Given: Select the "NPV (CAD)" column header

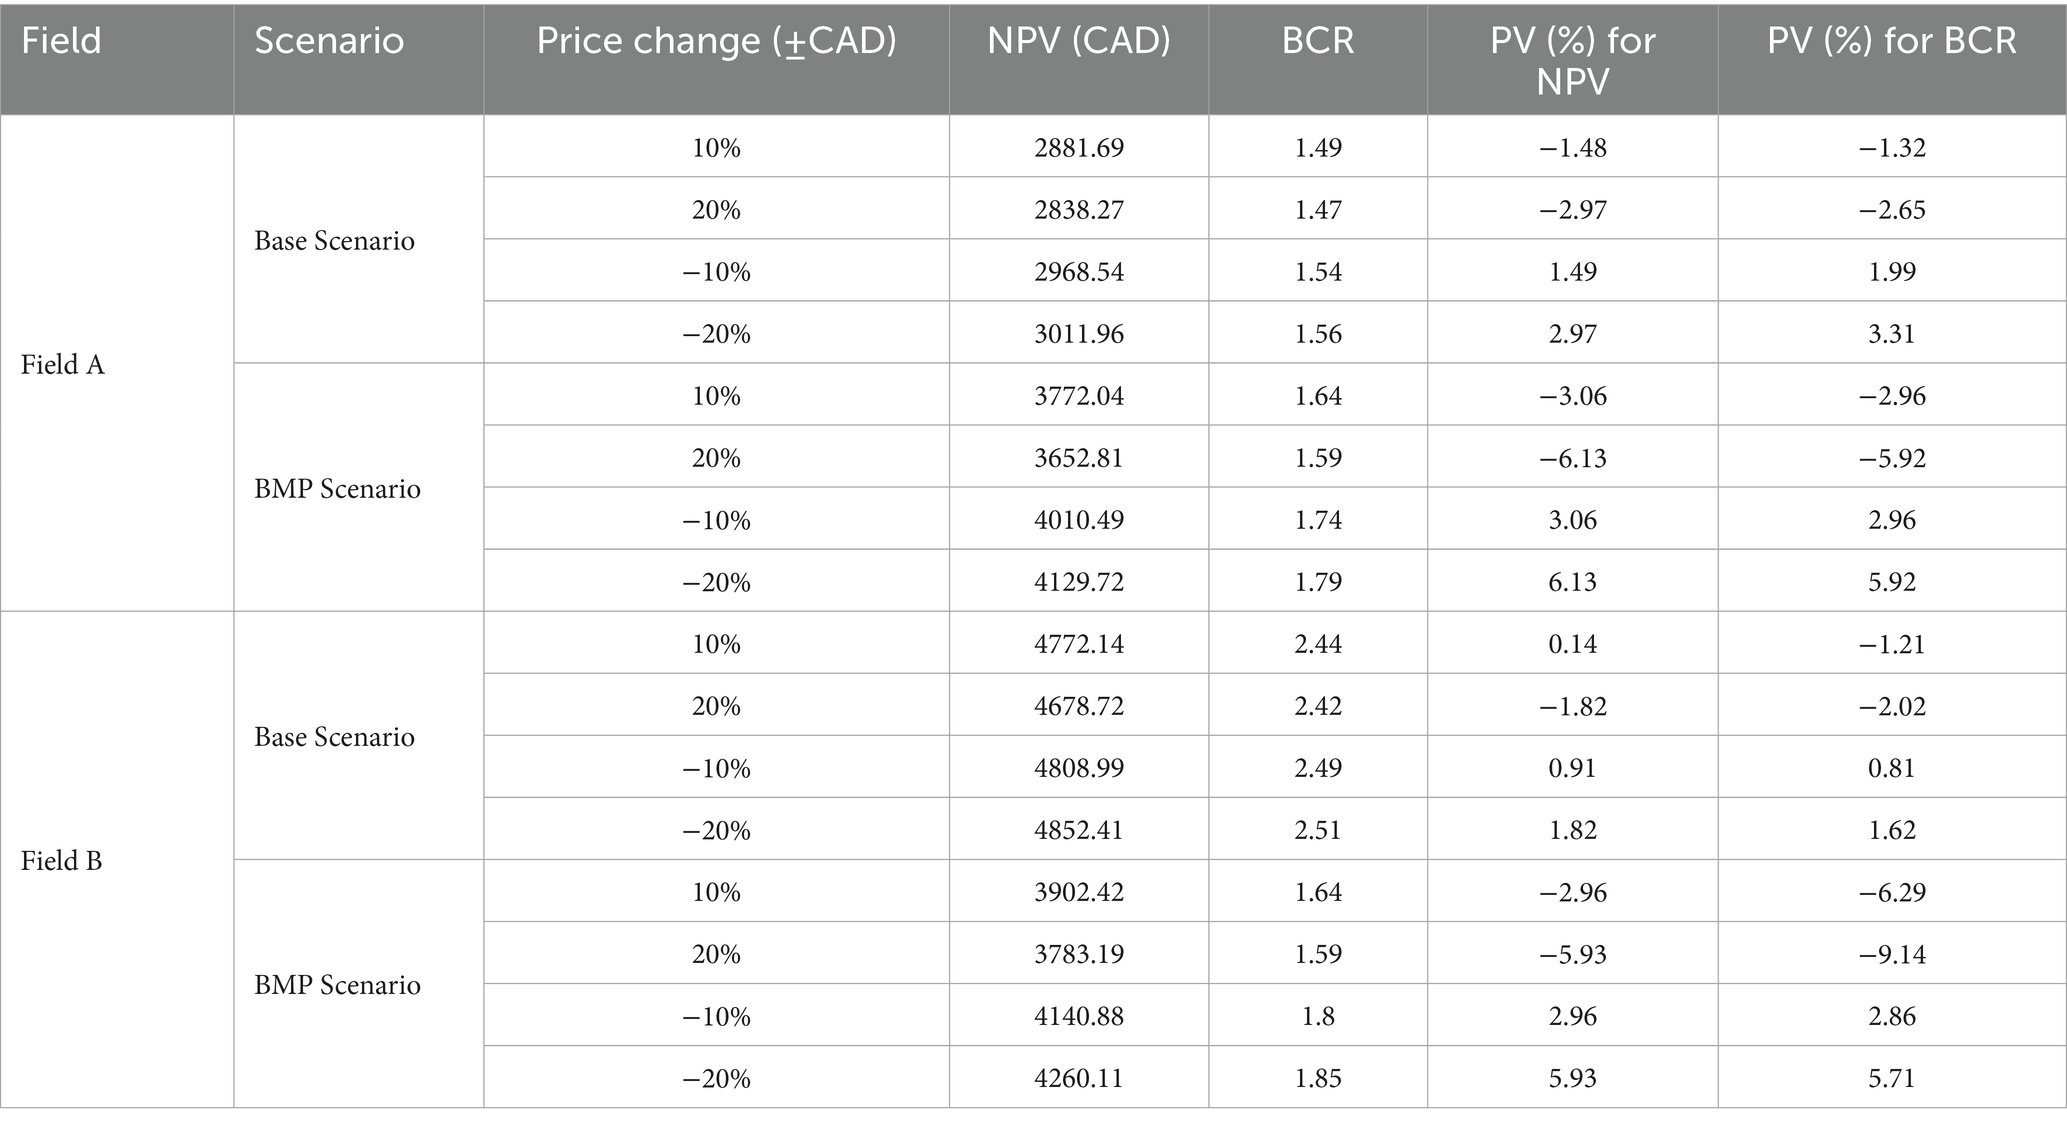Looking at the screenshot, I should [x=1078, y=41].
